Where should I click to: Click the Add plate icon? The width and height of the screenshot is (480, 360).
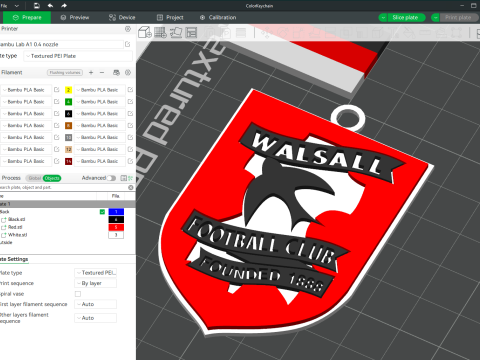click(x=160, y=32)
